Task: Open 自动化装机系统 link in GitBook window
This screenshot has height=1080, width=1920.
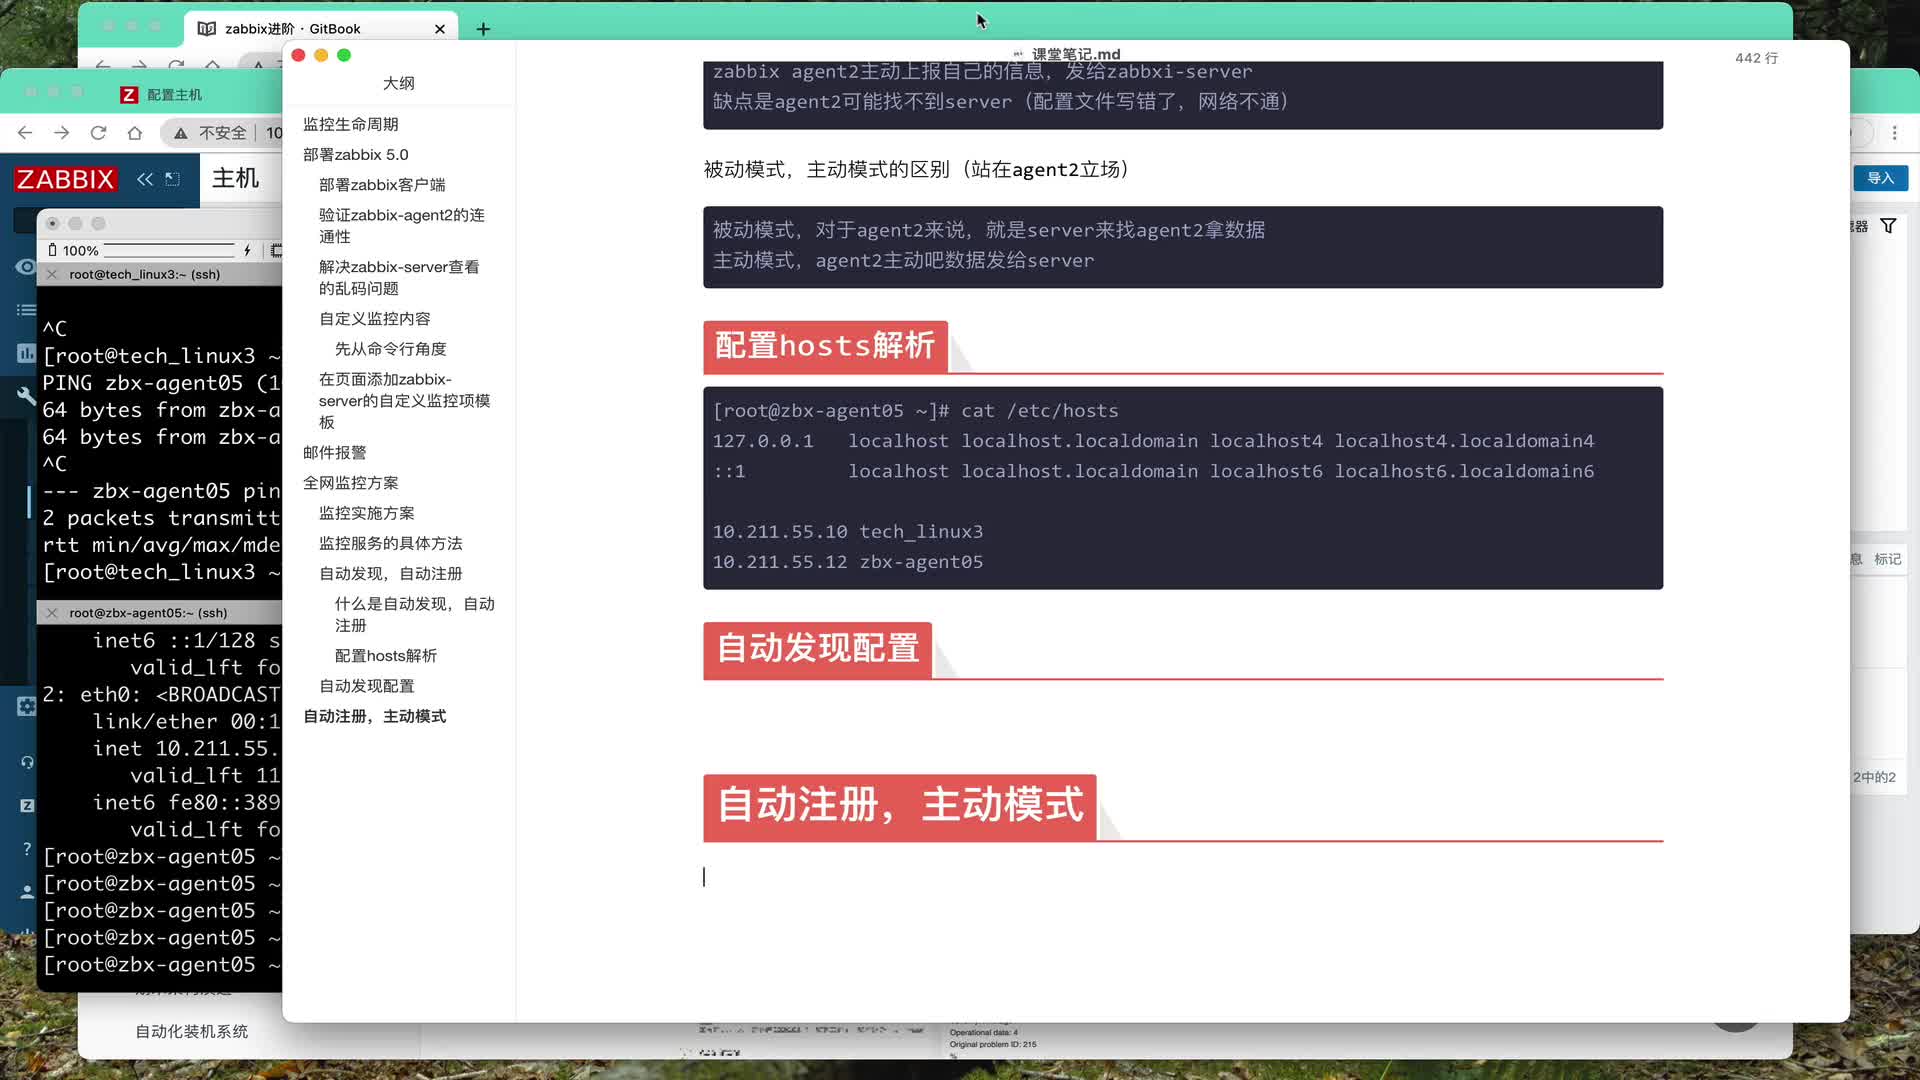Action: pyautogui.click(x=192, y=1032)
